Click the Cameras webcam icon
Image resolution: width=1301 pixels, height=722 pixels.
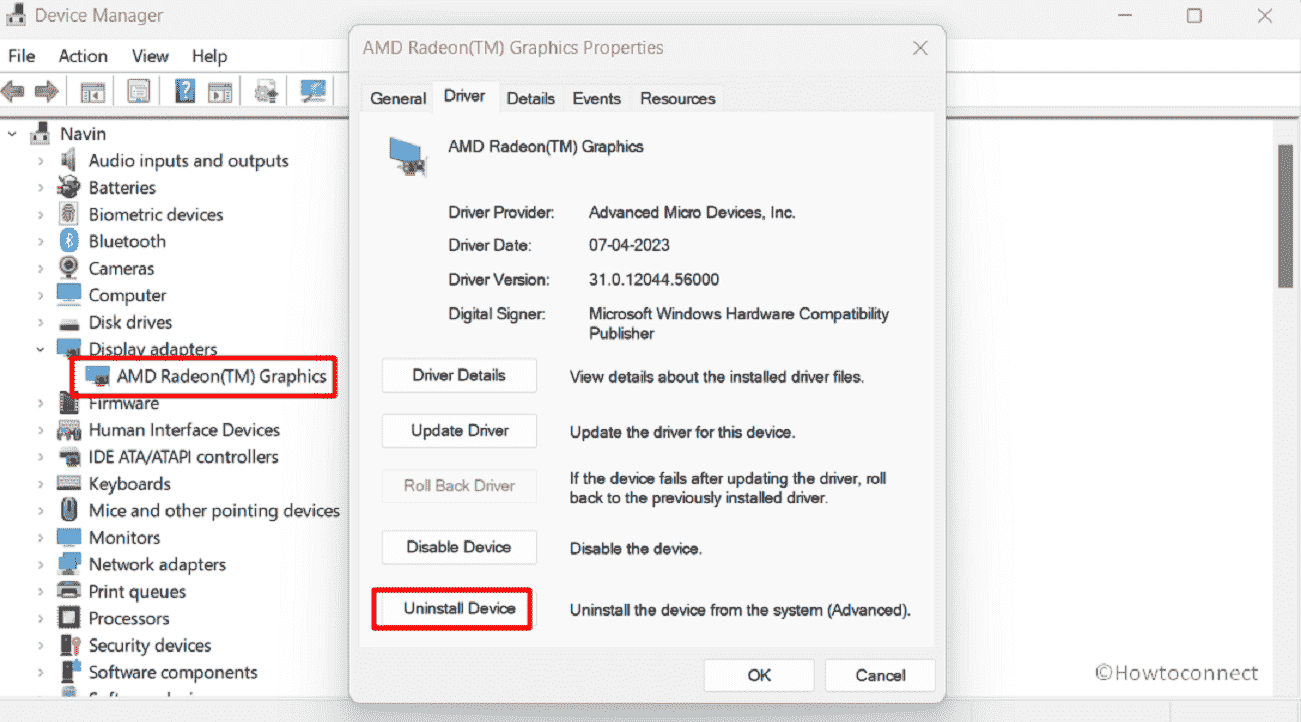(69, 268)
